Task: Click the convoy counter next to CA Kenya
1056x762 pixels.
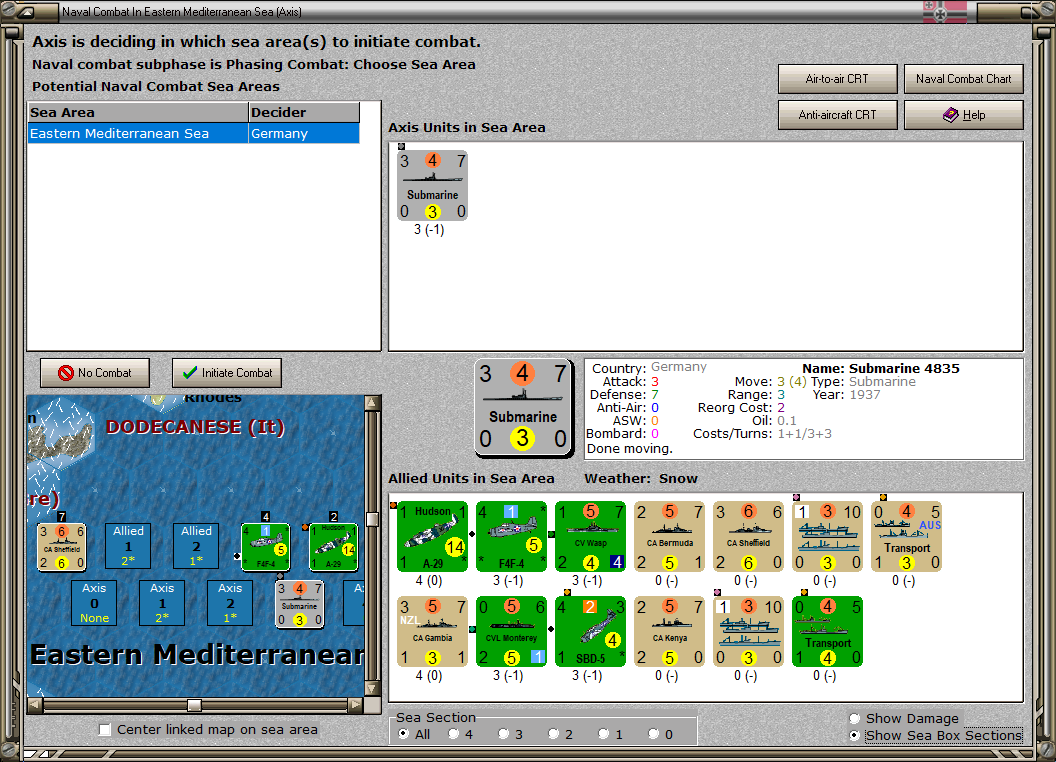Action: click(x=749, y=631)
